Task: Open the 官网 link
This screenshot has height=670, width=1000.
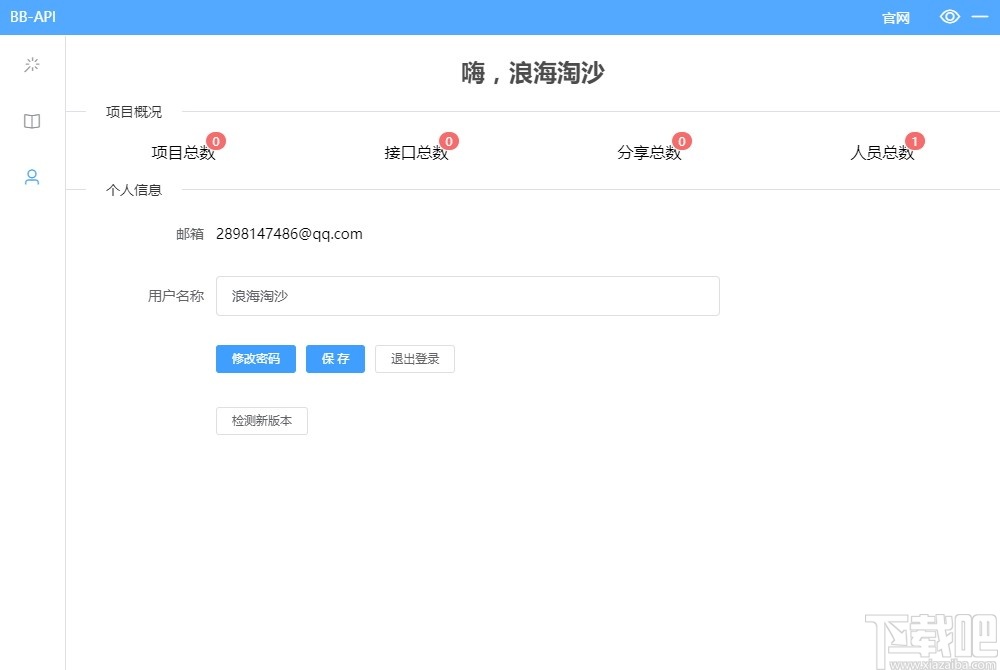Action: (x=895, y=17)
